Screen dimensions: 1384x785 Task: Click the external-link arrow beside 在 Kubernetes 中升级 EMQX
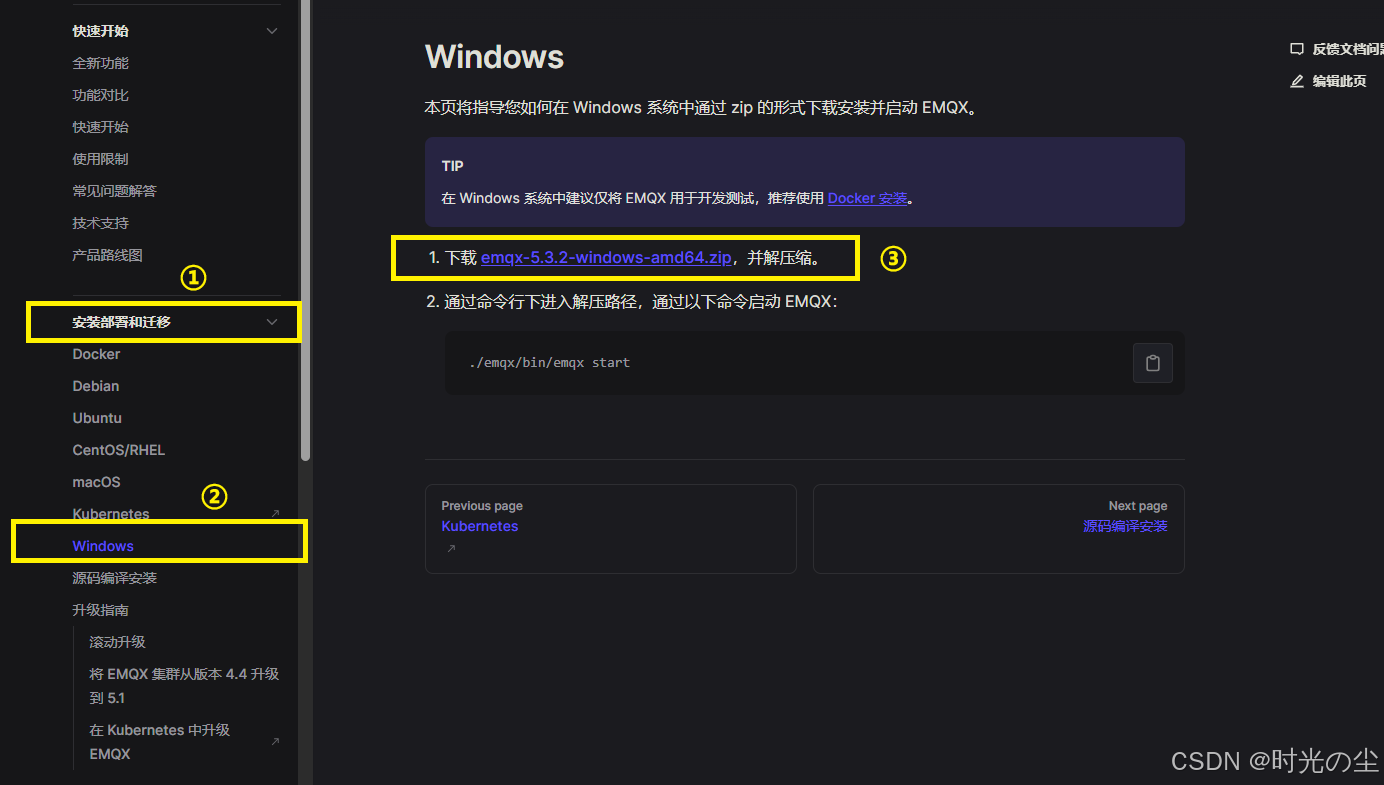pyautogui.click(x=275, y=742)
